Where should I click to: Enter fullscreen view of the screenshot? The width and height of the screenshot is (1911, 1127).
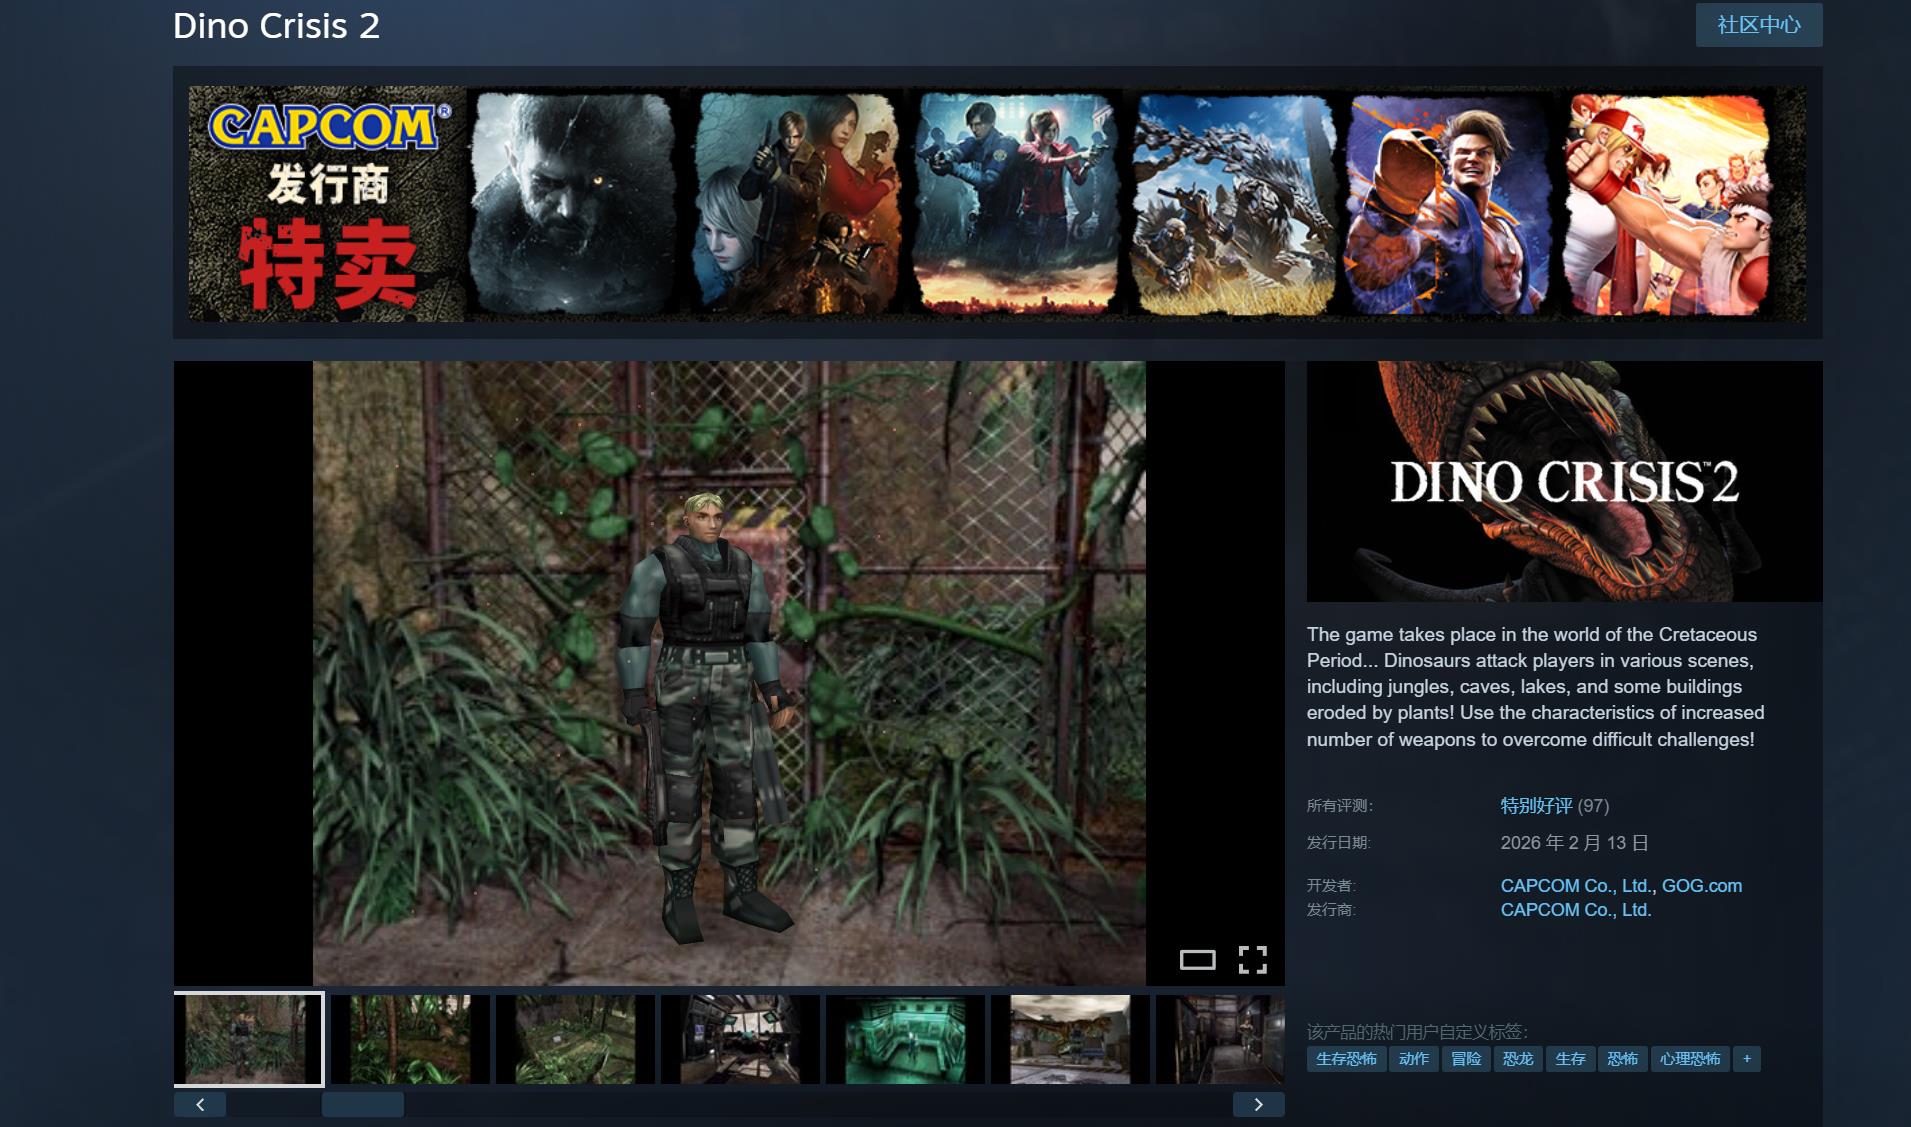[x=1252, y=959]
